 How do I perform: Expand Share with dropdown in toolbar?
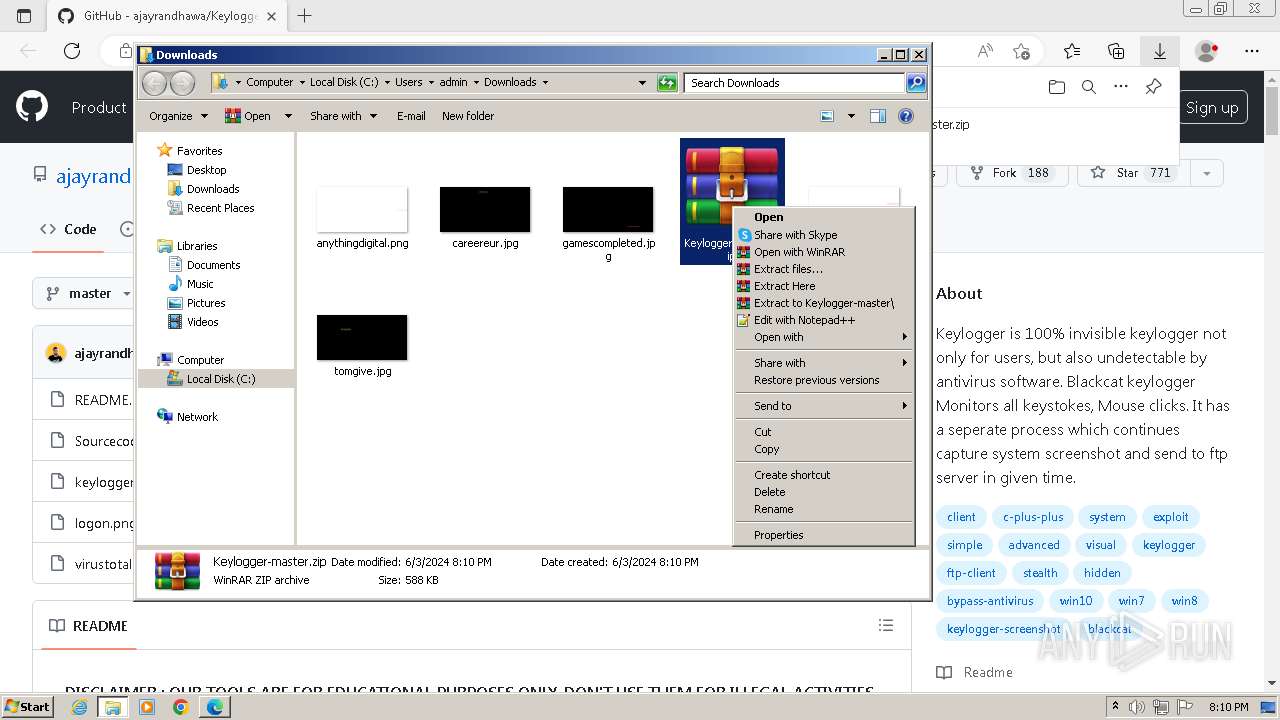click(x=343, y=116)
